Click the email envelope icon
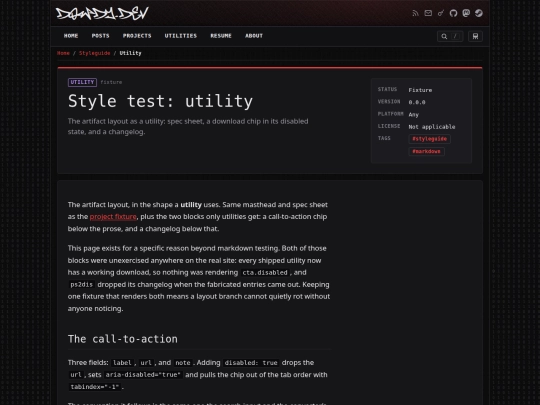This screenshot has width=540, height=405. (428, 13)
